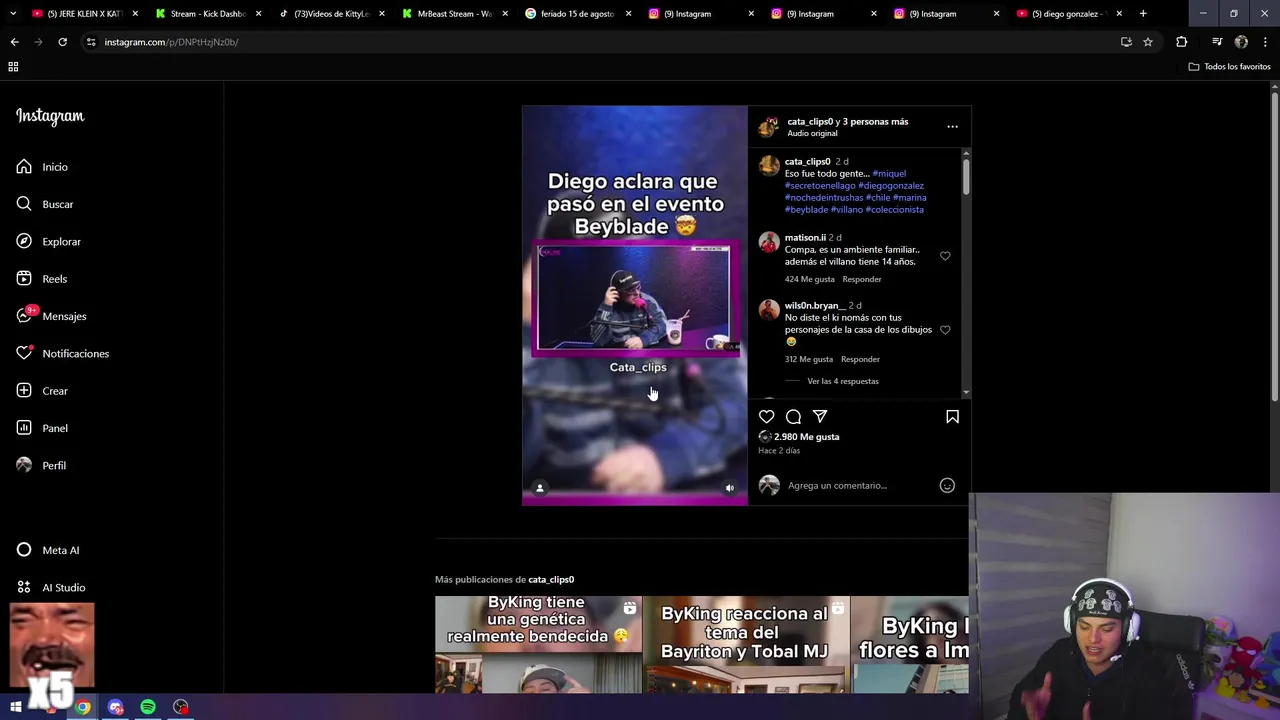Viewport: 1280px width, 720px height.
Task: Expand Ver las 4 respuestas
Action: 843,381
